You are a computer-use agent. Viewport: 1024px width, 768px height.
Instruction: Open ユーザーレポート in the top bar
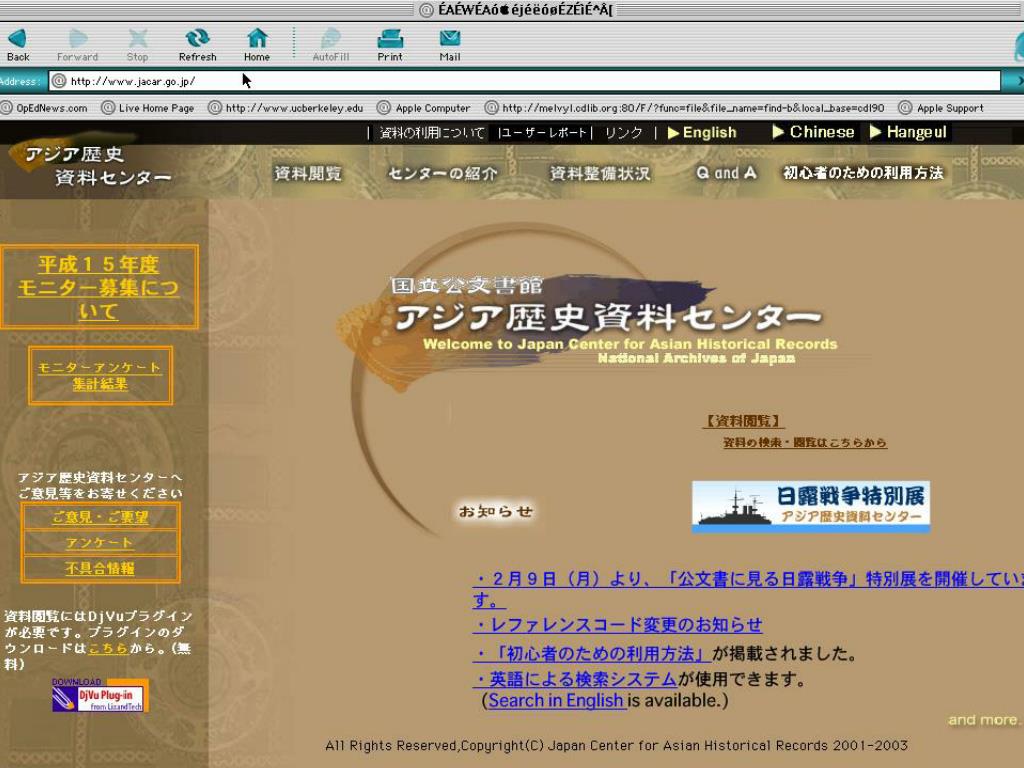(543, 133)
